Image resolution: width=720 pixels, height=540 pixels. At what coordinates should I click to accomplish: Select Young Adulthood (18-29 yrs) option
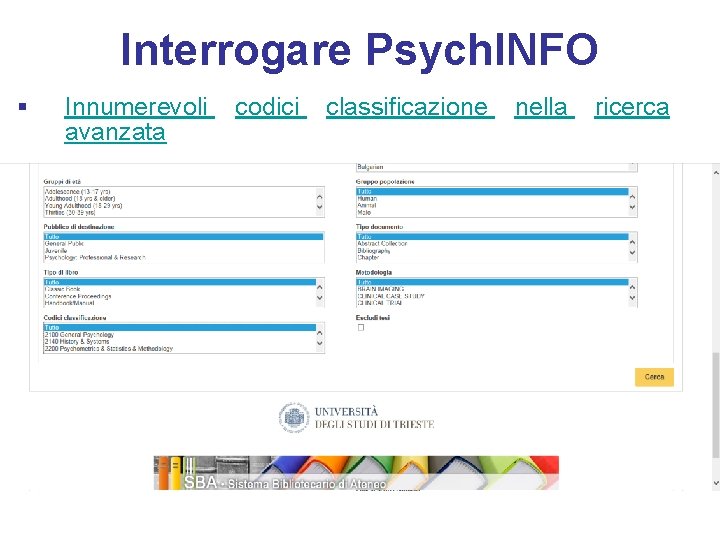click(180, 206)
